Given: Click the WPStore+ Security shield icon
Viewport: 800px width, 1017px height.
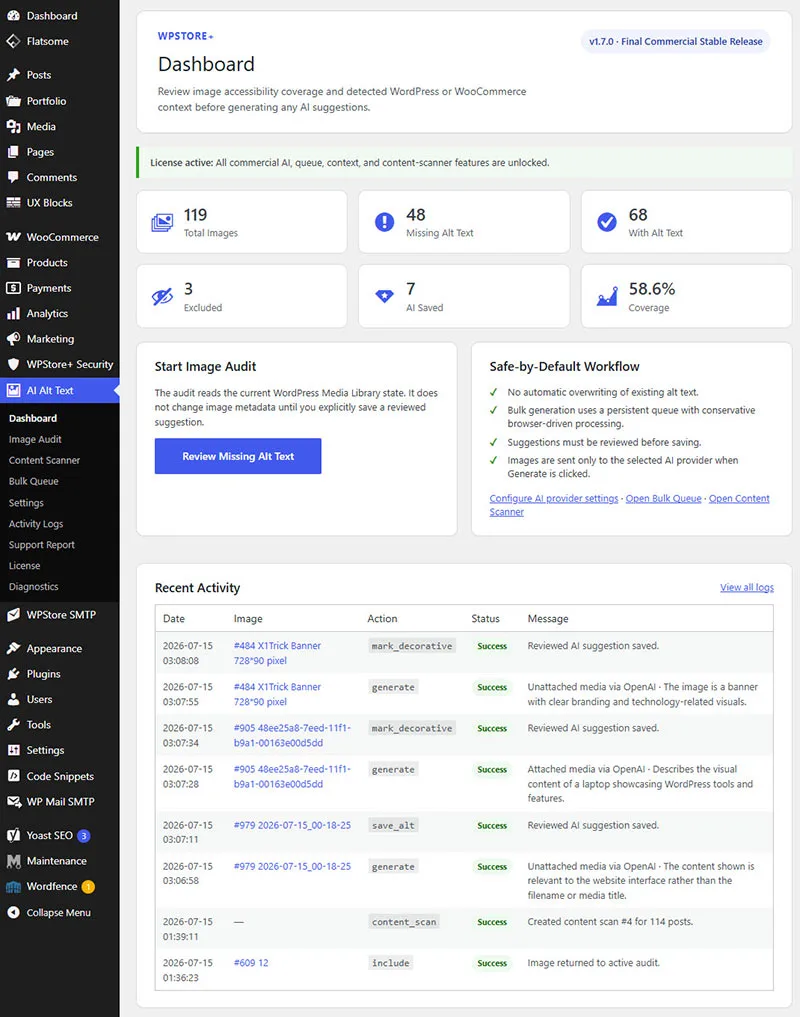Looking at the screenshot, I should [13, 364].
